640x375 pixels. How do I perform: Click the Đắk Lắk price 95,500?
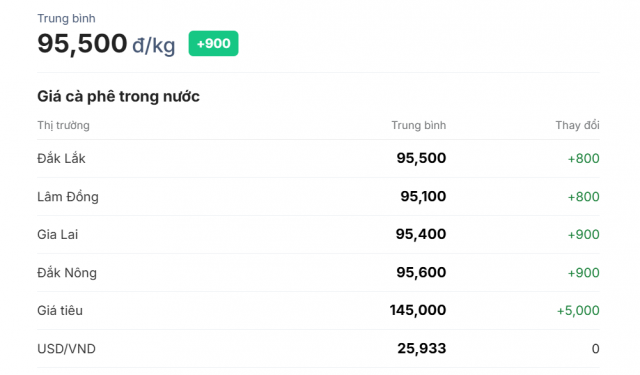[x=421, y=158]
